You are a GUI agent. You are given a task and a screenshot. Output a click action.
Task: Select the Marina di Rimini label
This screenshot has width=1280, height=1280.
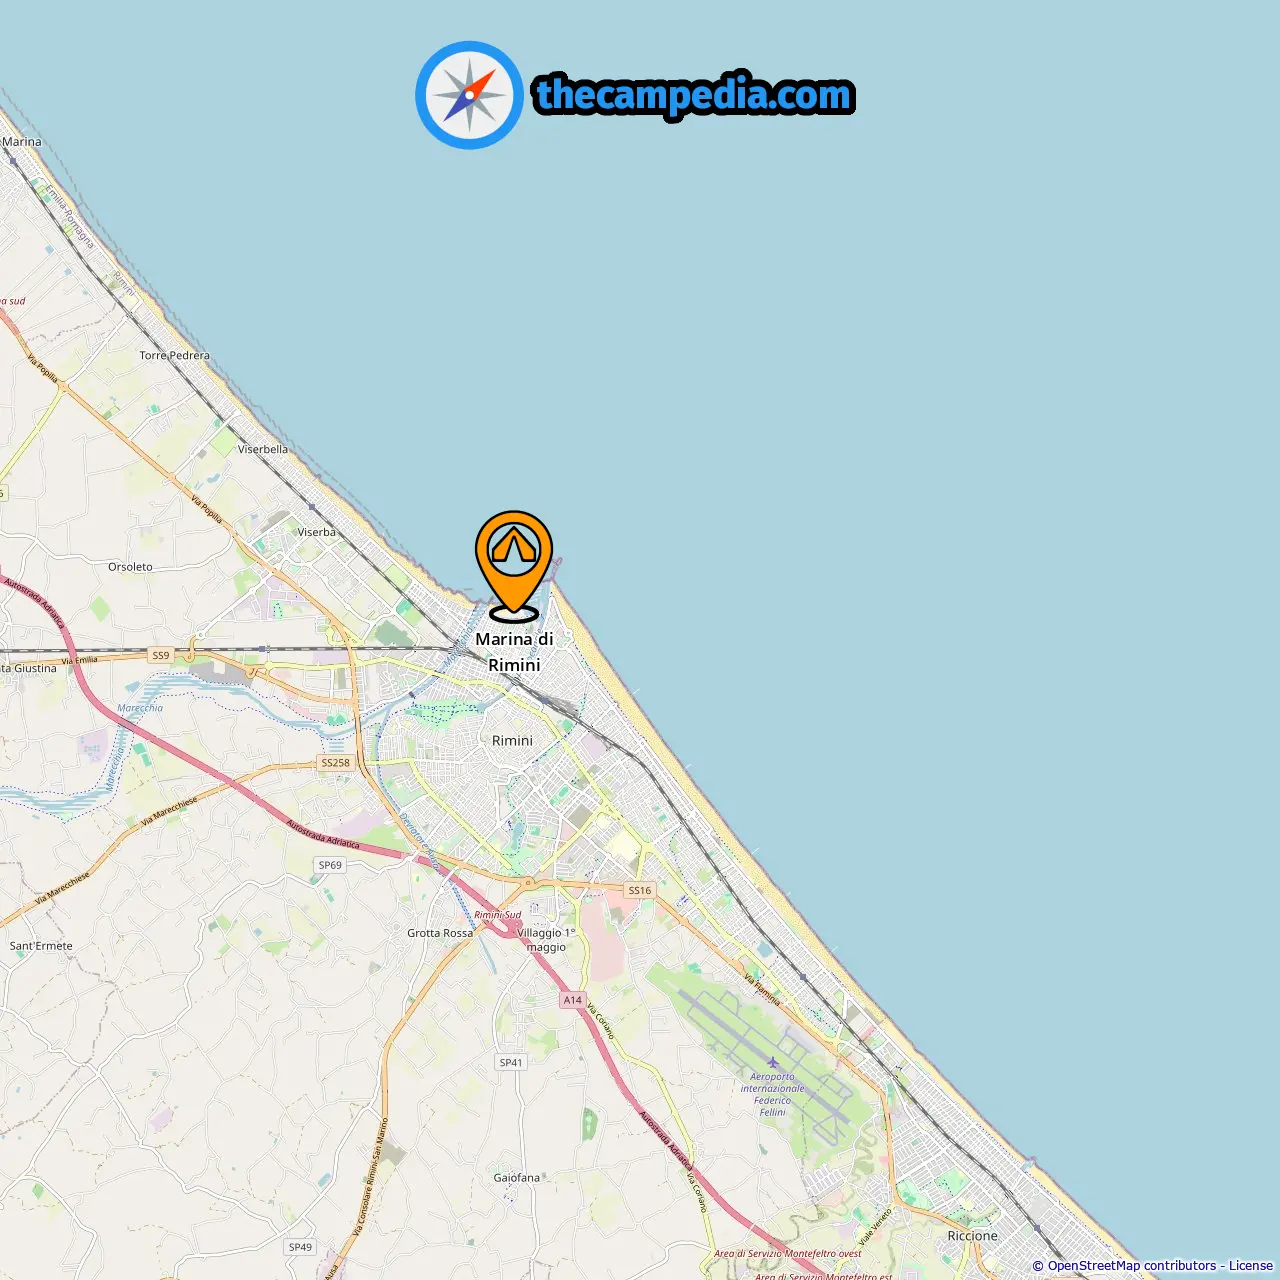coord(514,652)
